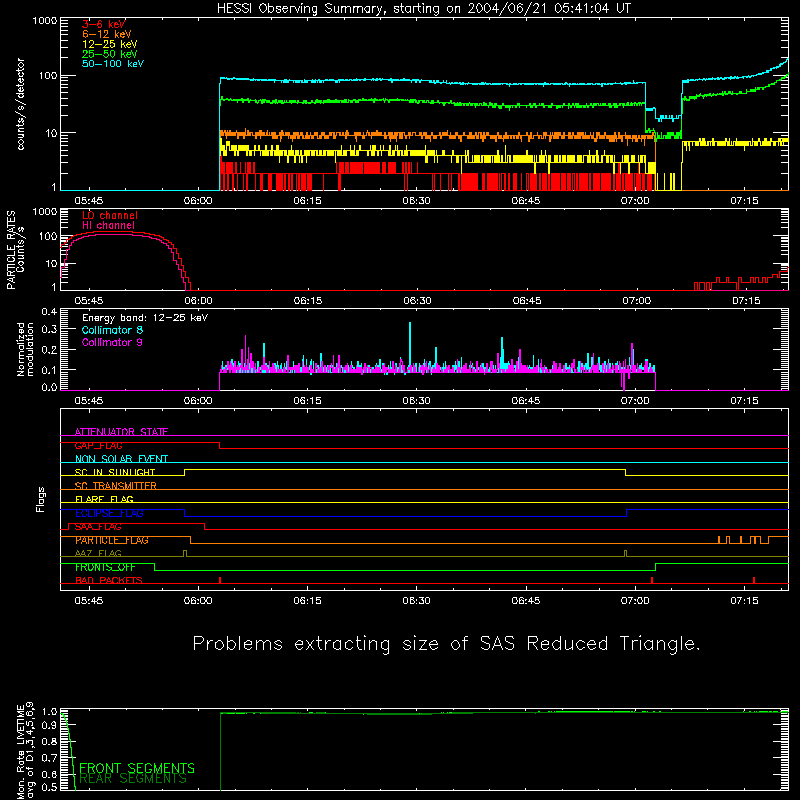This screenshot has height=800, width=800.
Task: Click the "REAR SEGMENTS" legend label
Action: coord(133,779)
